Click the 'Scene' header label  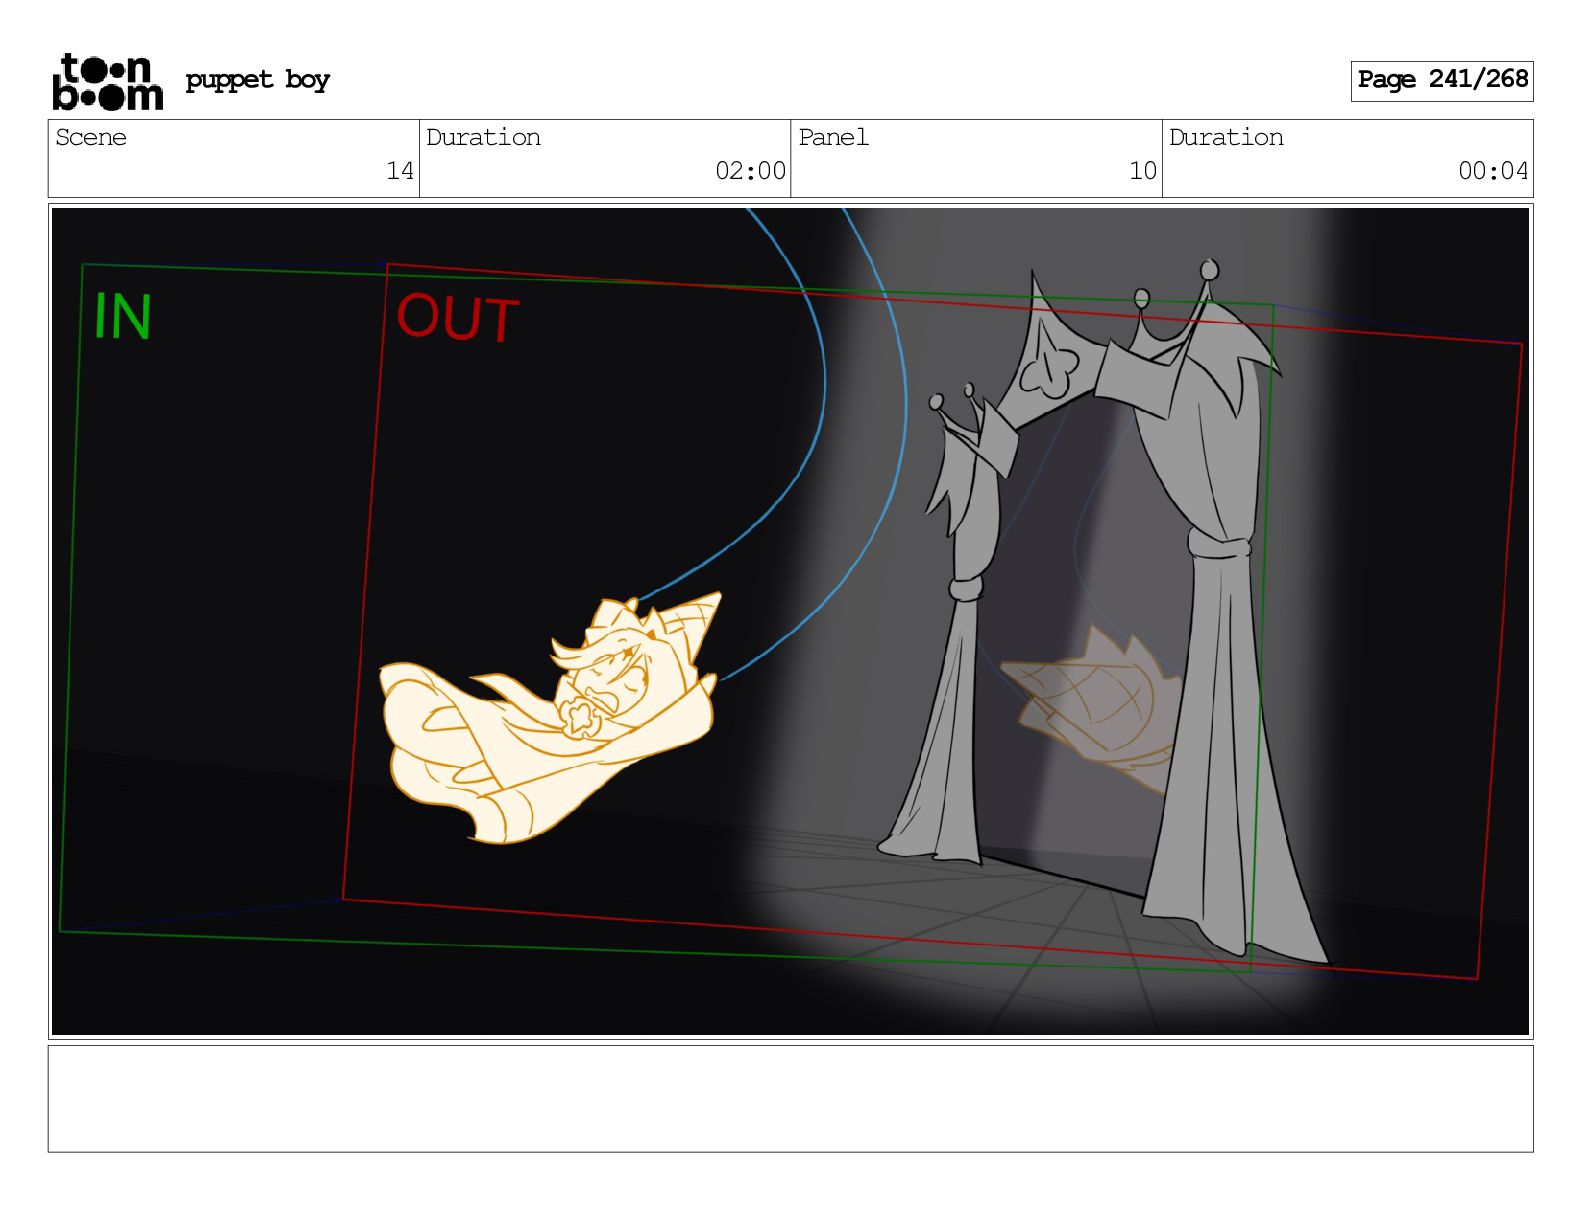[x=91, y=137]
